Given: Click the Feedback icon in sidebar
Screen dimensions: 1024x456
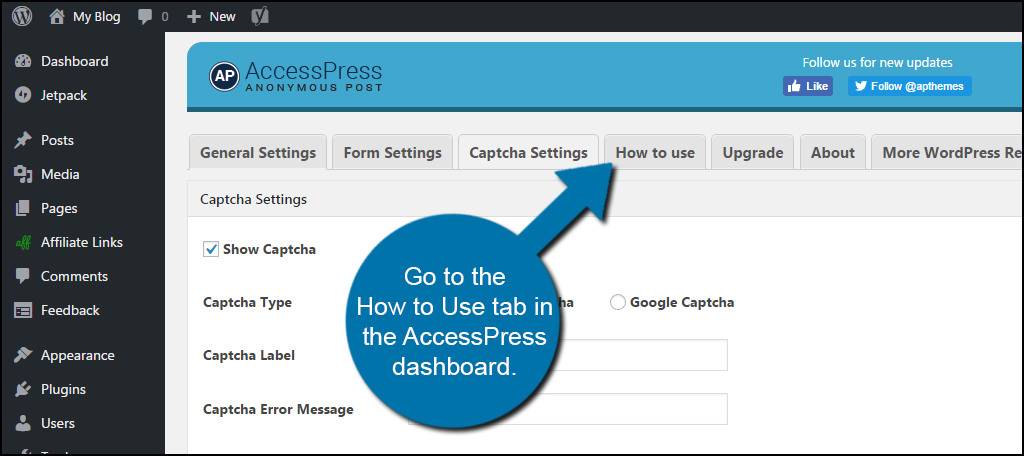Looking at the screenshot, I should 23,310.
